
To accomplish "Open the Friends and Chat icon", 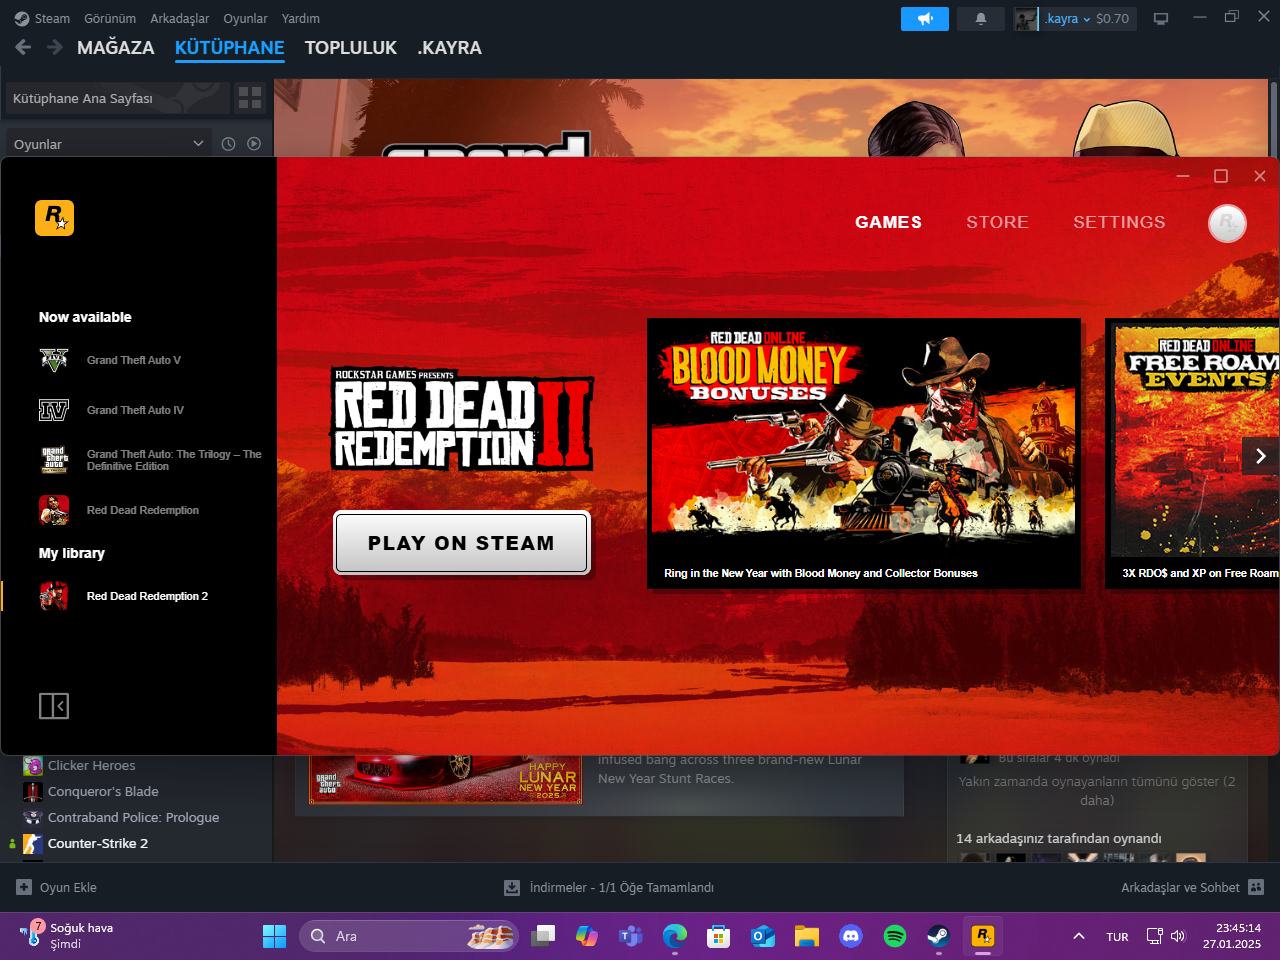I will [1257, 887].
